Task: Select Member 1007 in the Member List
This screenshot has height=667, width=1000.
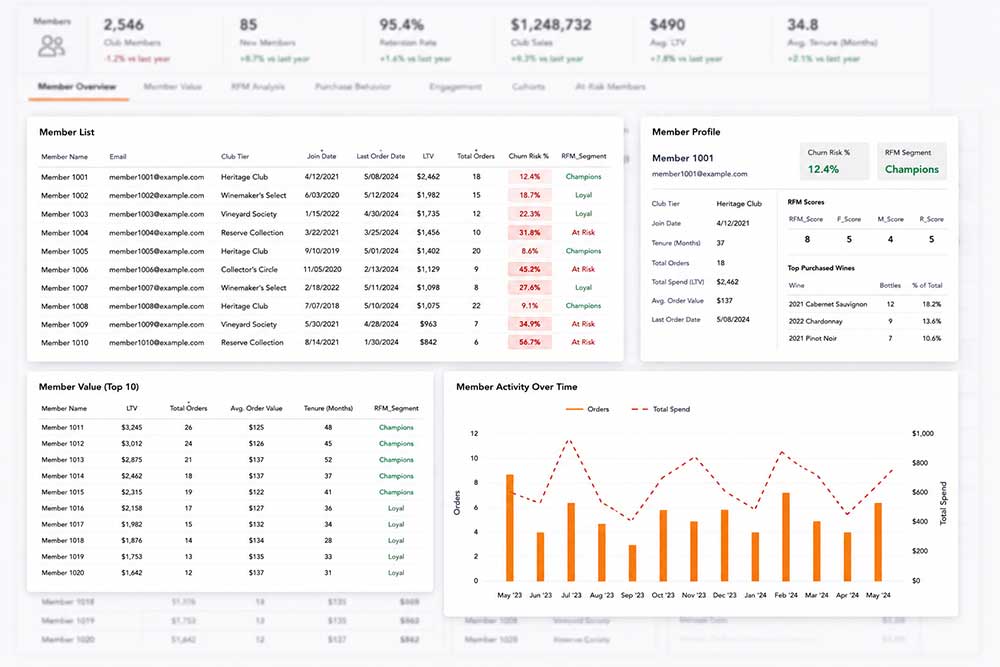Action: [64, 288]
